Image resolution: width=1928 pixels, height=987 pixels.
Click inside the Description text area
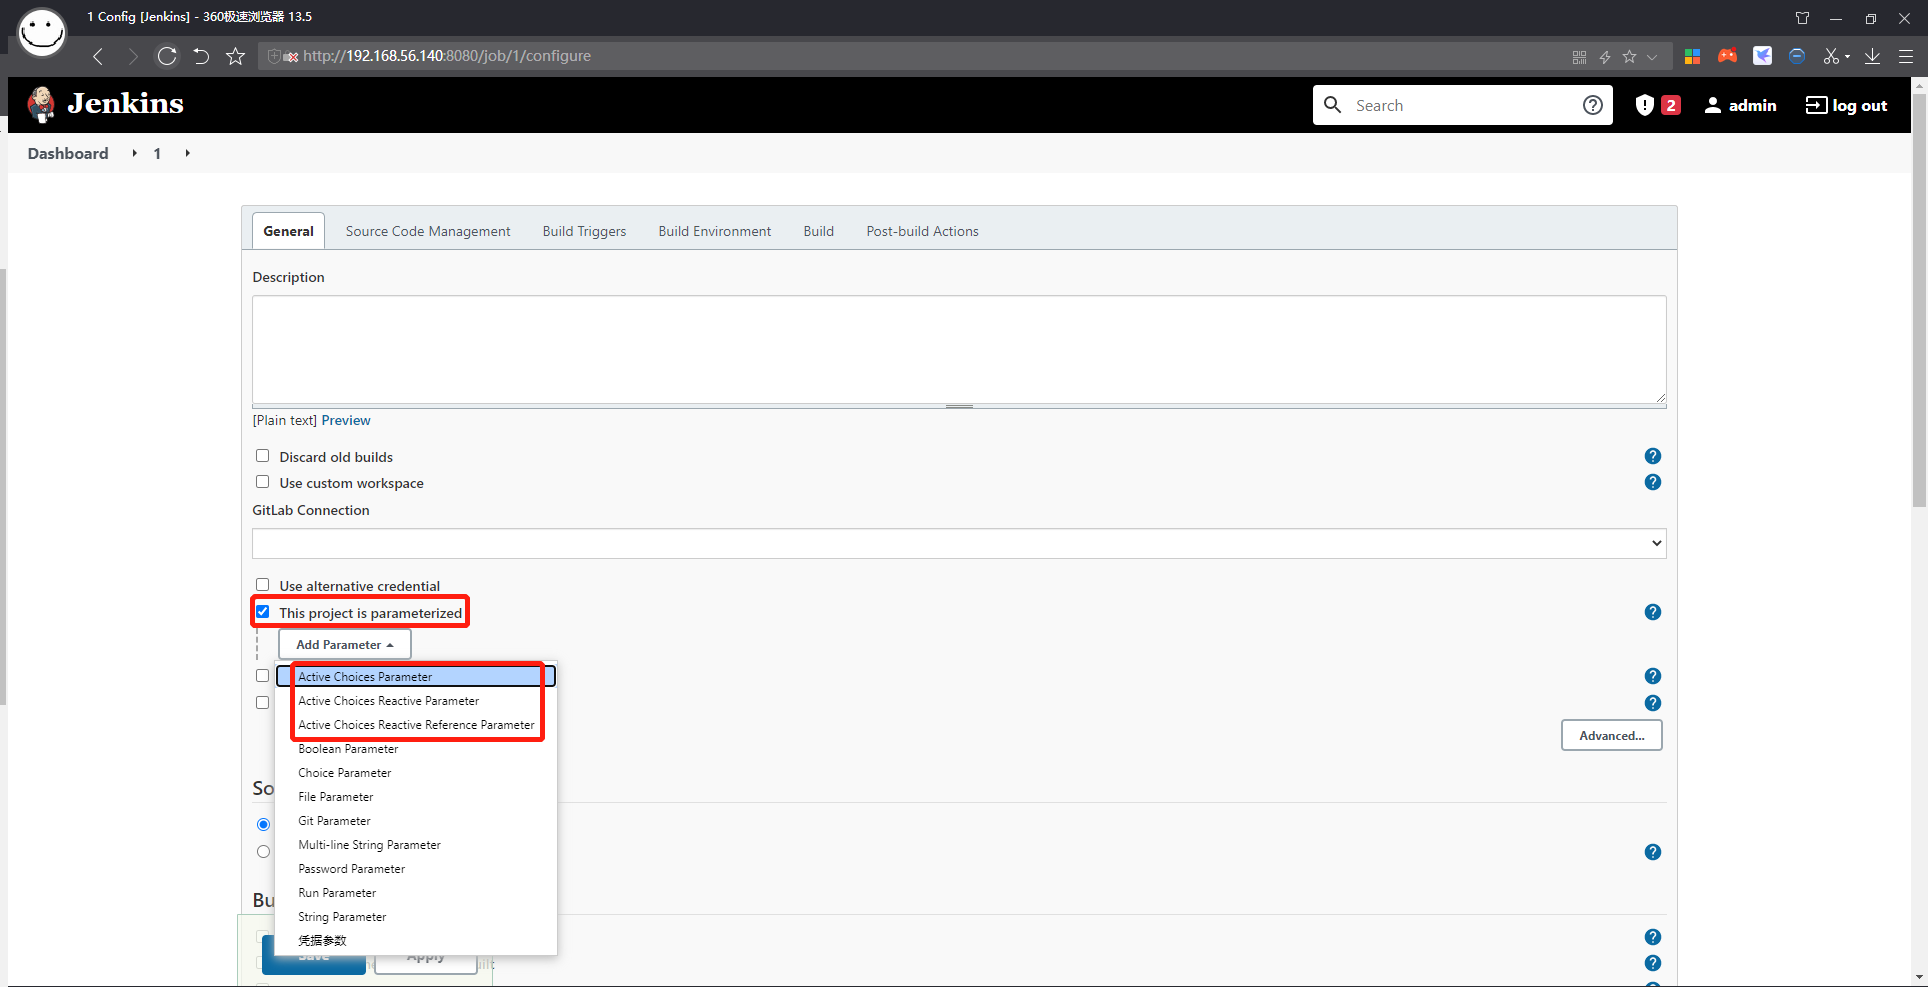(x=959, y=349)
